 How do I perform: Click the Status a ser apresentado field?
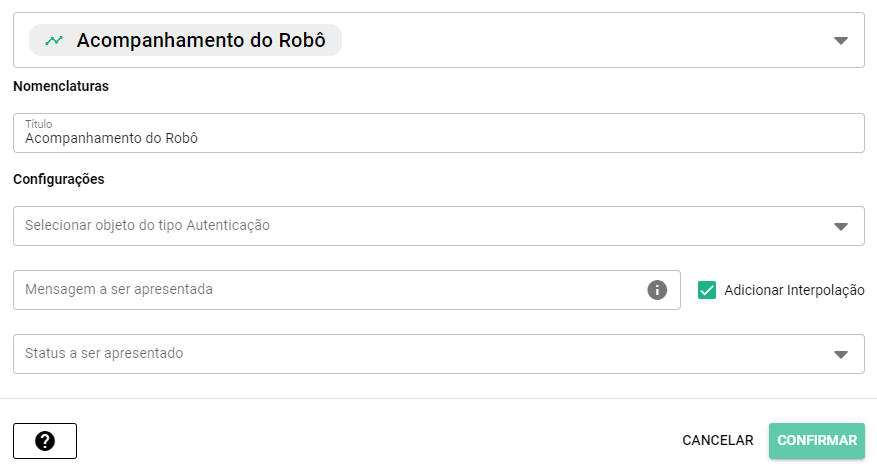click(400, 354)
